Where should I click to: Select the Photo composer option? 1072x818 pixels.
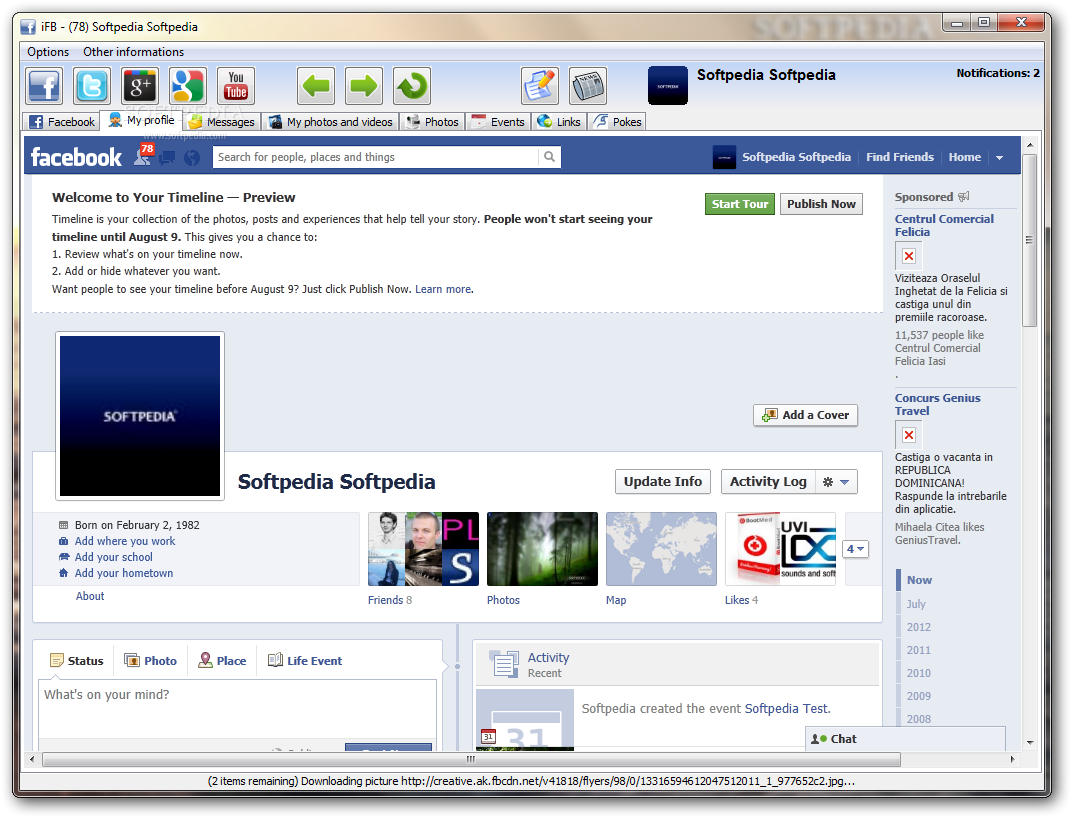150,661
